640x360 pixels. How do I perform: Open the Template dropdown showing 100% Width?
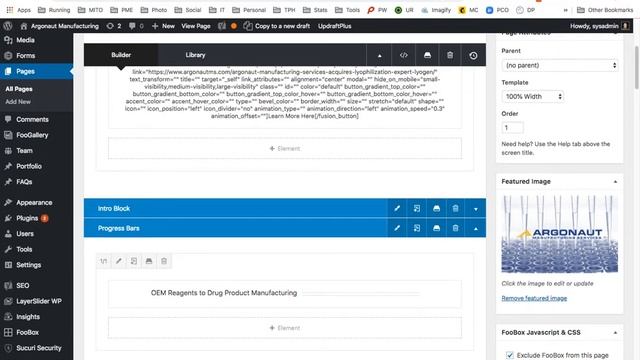(532, 96)
